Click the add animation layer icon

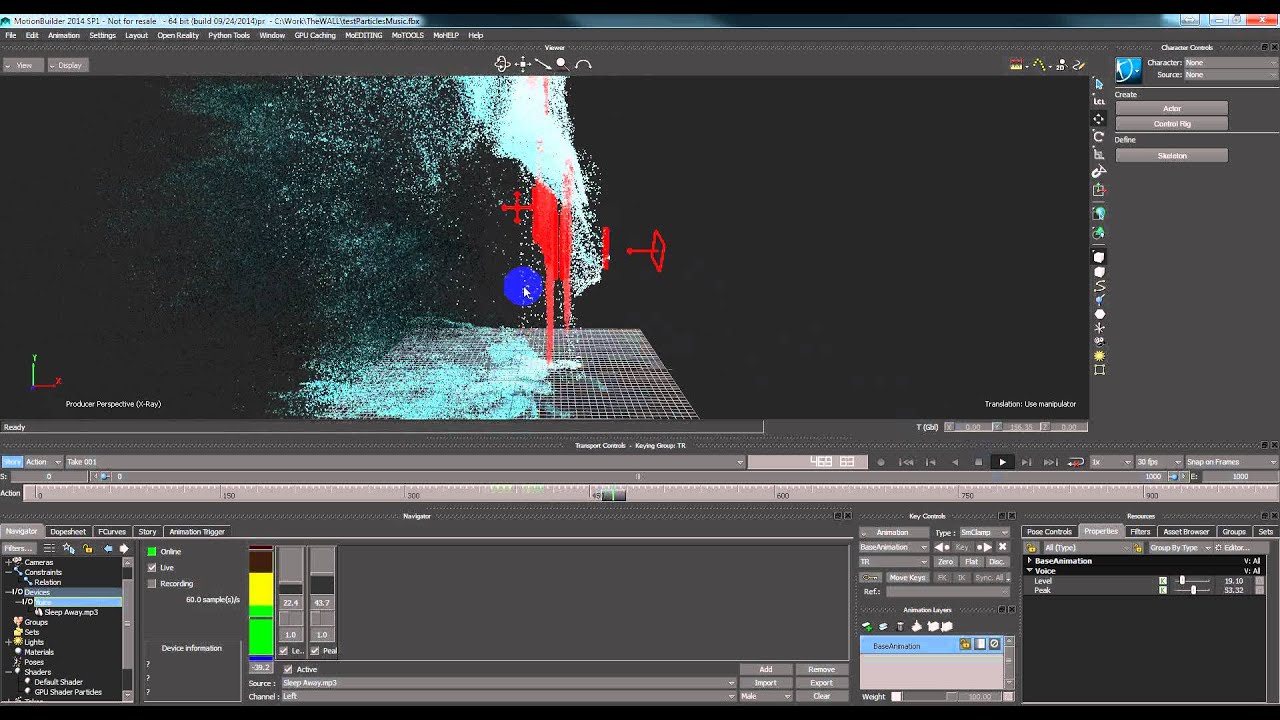(x=867, y=626)
